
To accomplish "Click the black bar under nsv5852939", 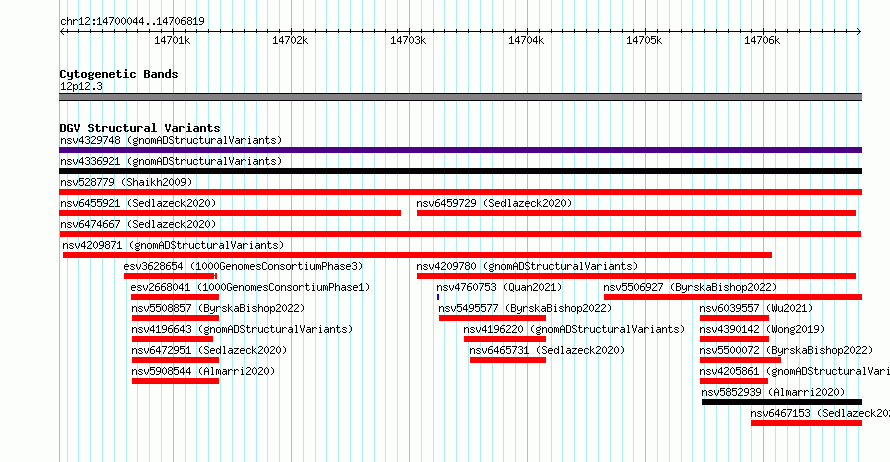I will (782, 402).
